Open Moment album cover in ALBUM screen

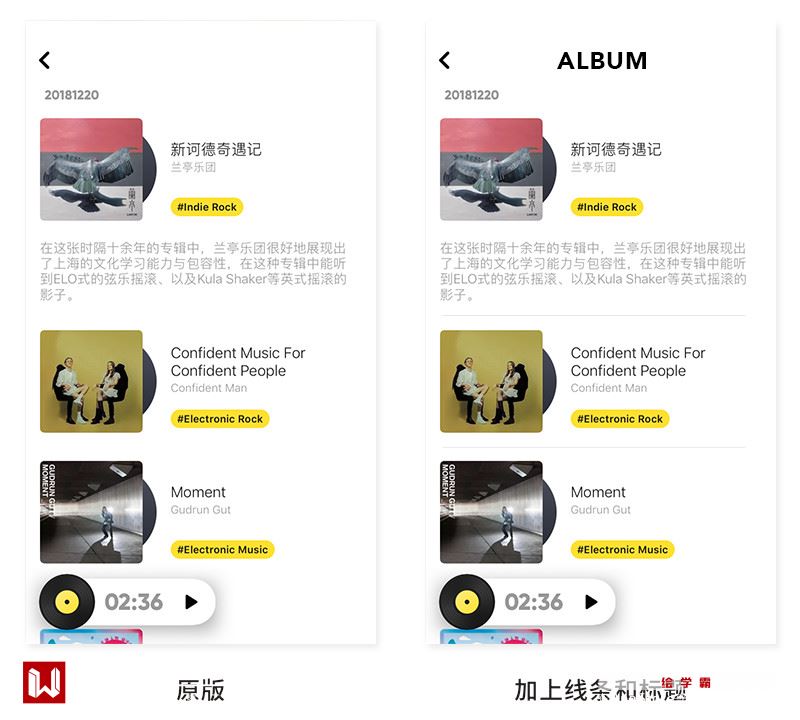[x=491, y=512]
